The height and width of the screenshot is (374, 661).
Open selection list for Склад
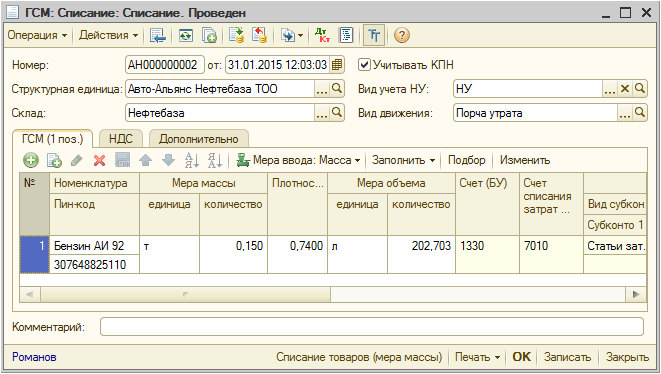click(322, 113)
